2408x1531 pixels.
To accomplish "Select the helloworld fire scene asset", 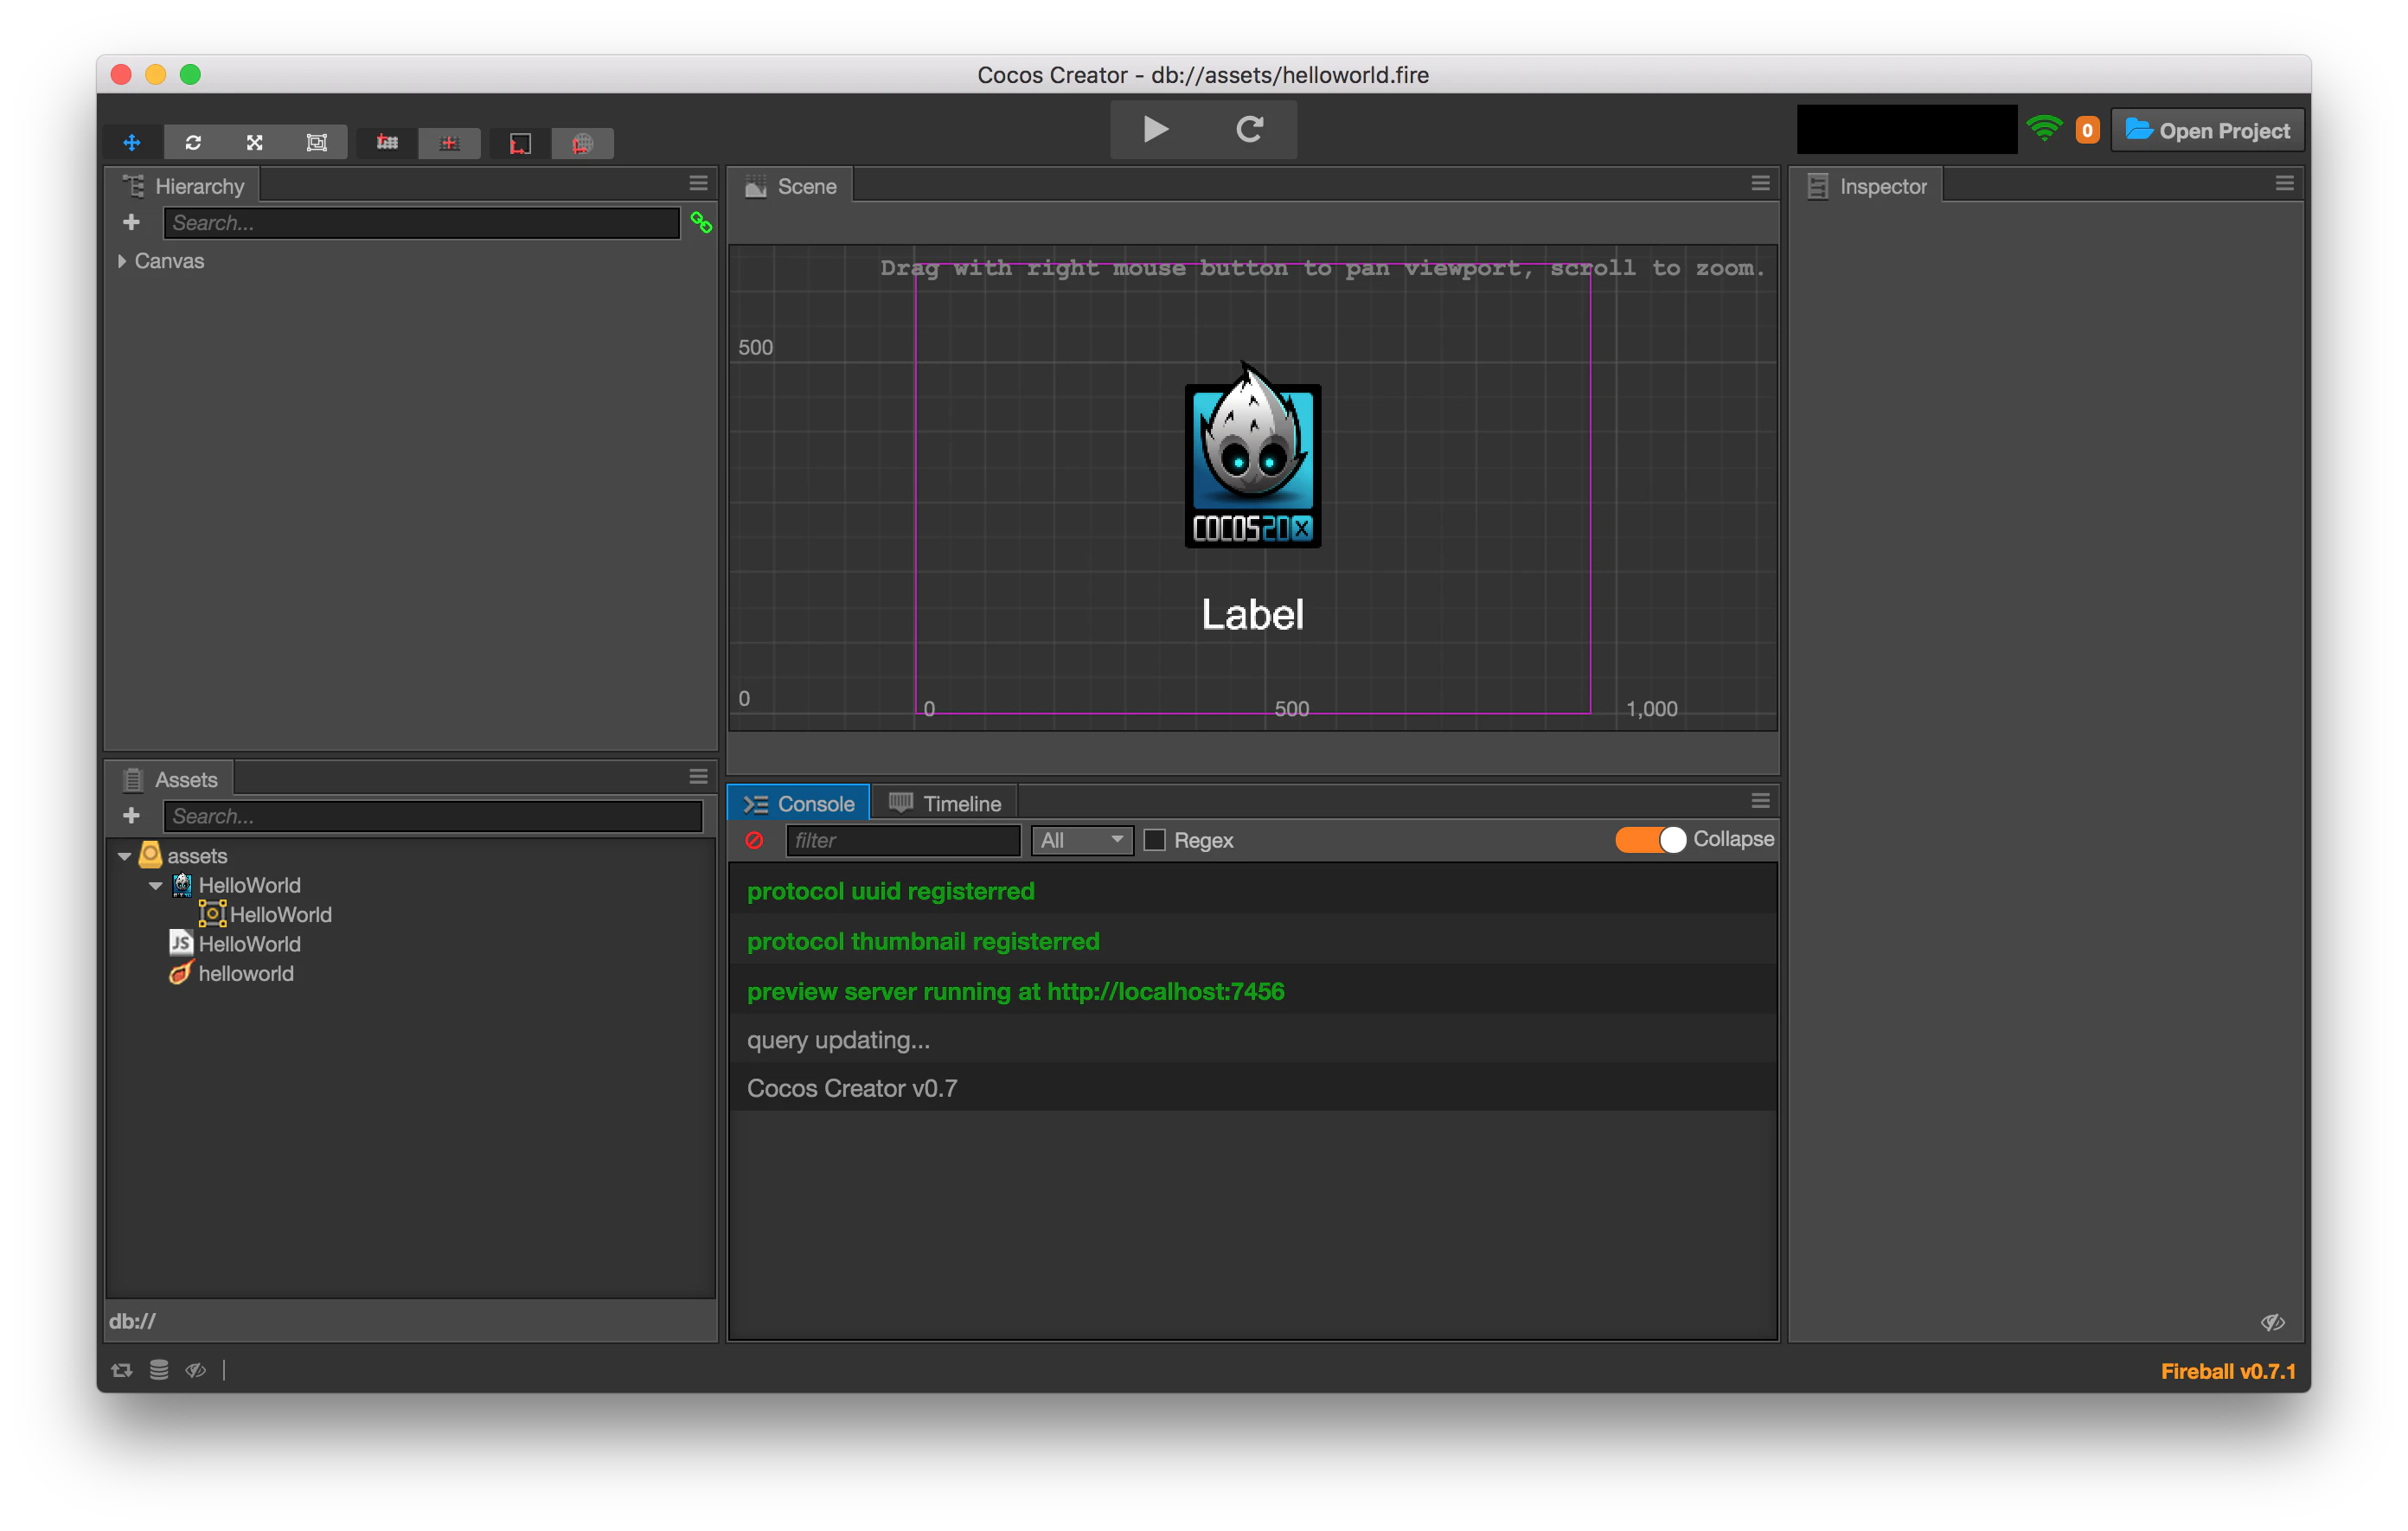I will coord(231,973).
